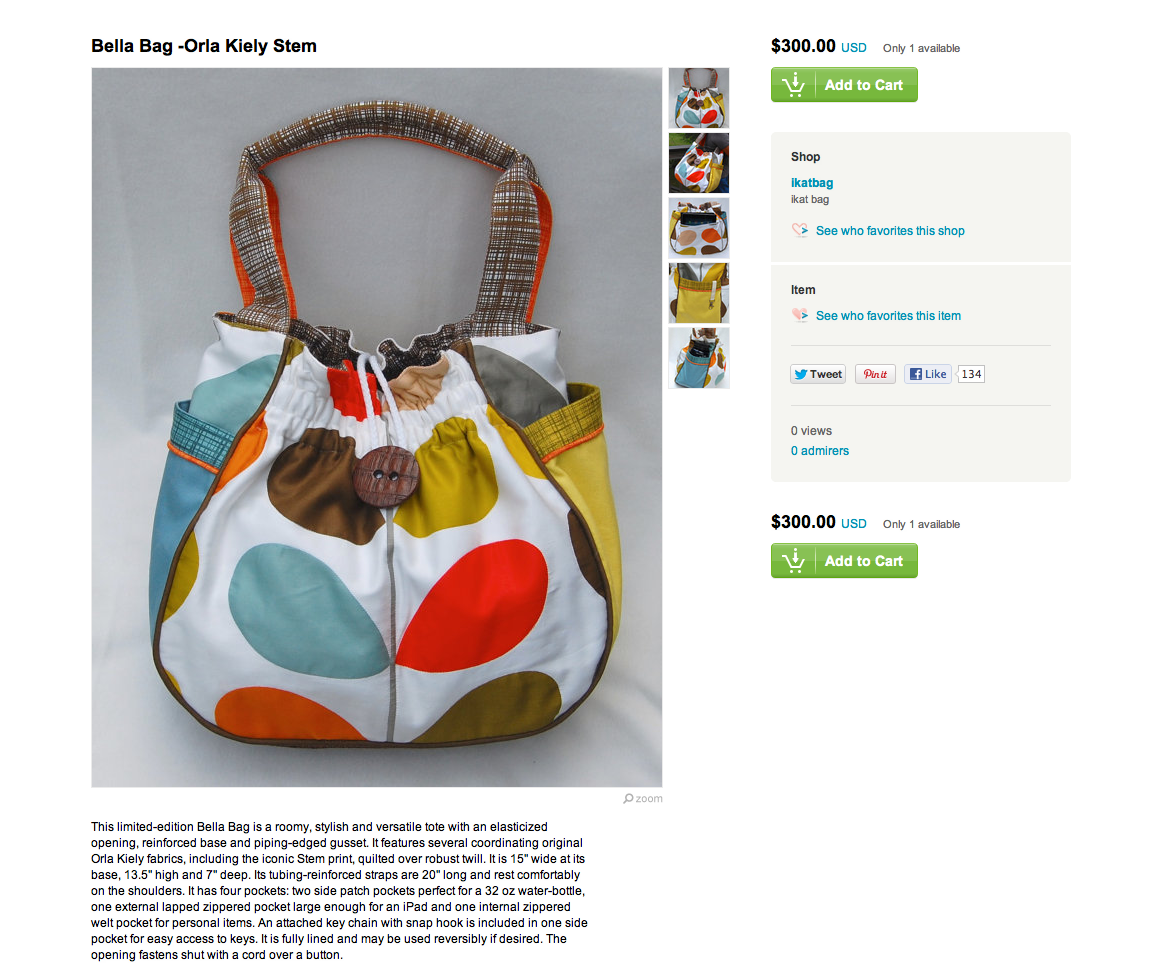Click the USD currency link near top price
The width and height of the screenshot is (1161, 974).
[x=854, y=48]
